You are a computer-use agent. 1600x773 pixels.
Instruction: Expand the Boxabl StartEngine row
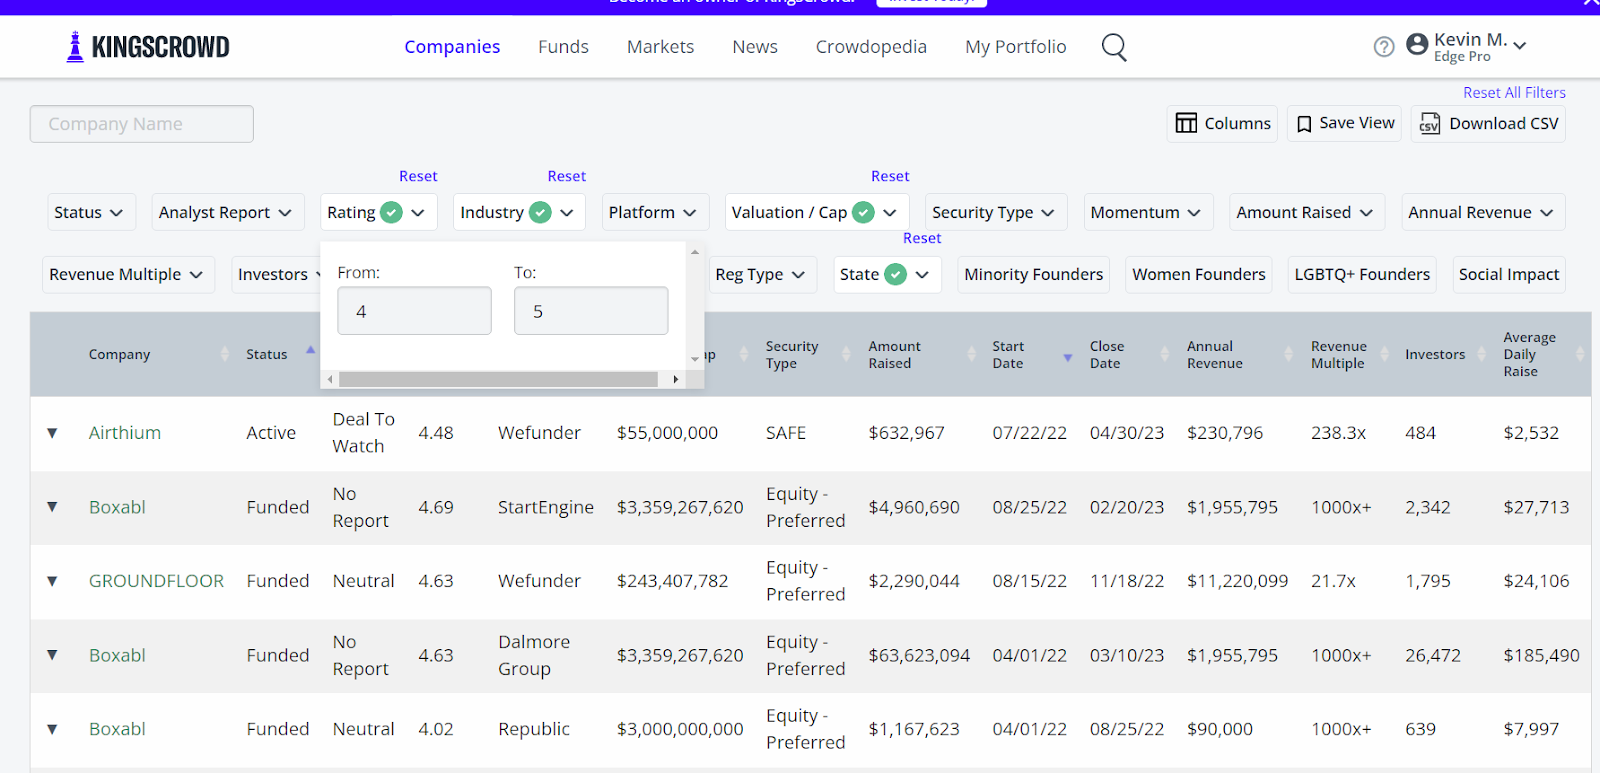pos(52,507)
